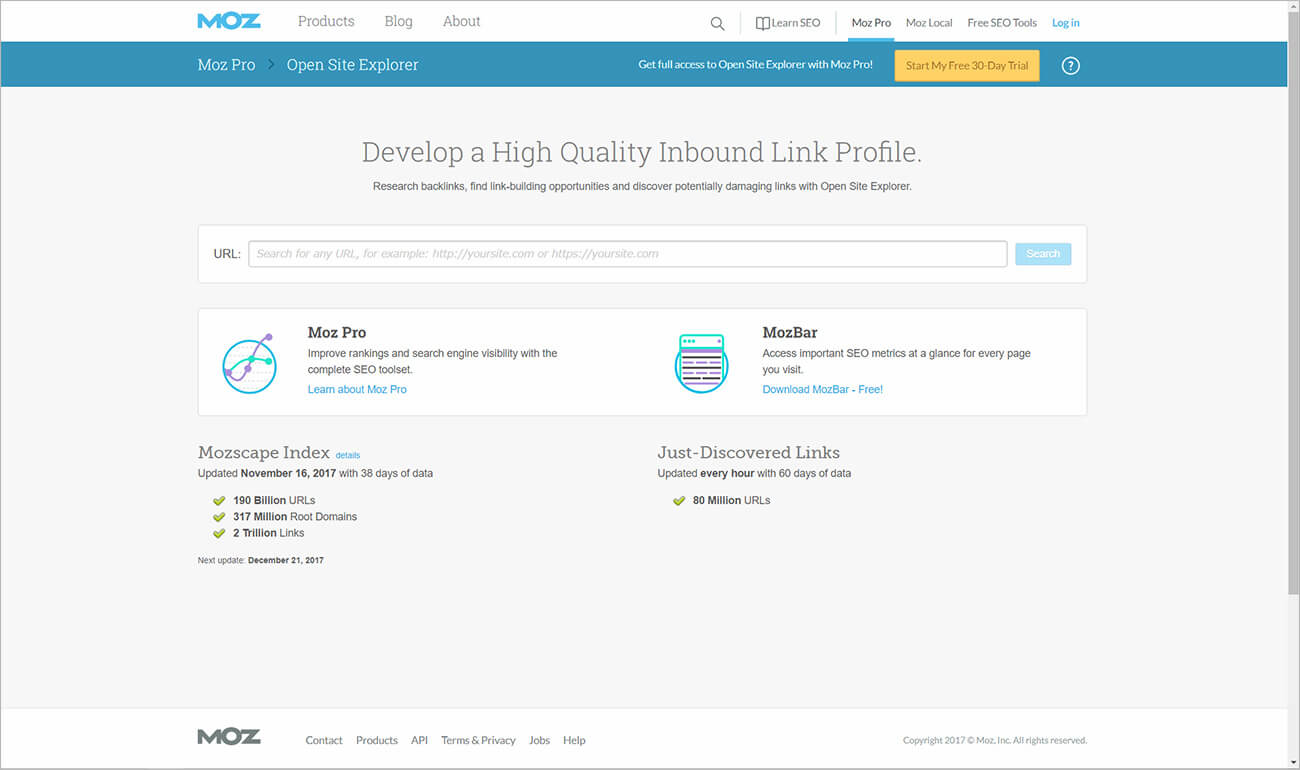Viewport: 1300px width, 770px height.
Task: Click the Open Site Explorer breadcrumb
Action: tap(352, 65)
